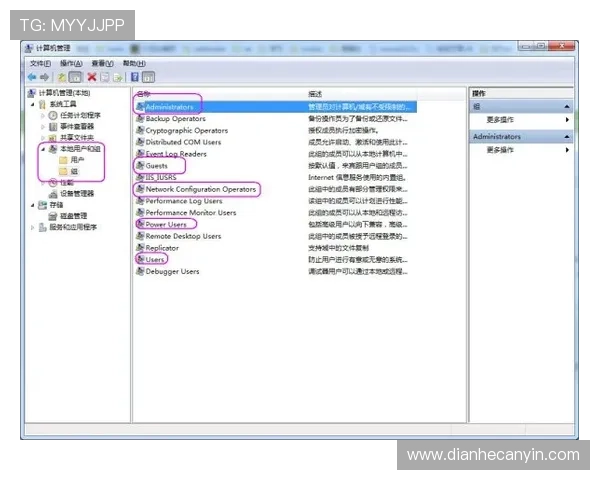Collapse the 系统工具 tree branch

point(33,104)
